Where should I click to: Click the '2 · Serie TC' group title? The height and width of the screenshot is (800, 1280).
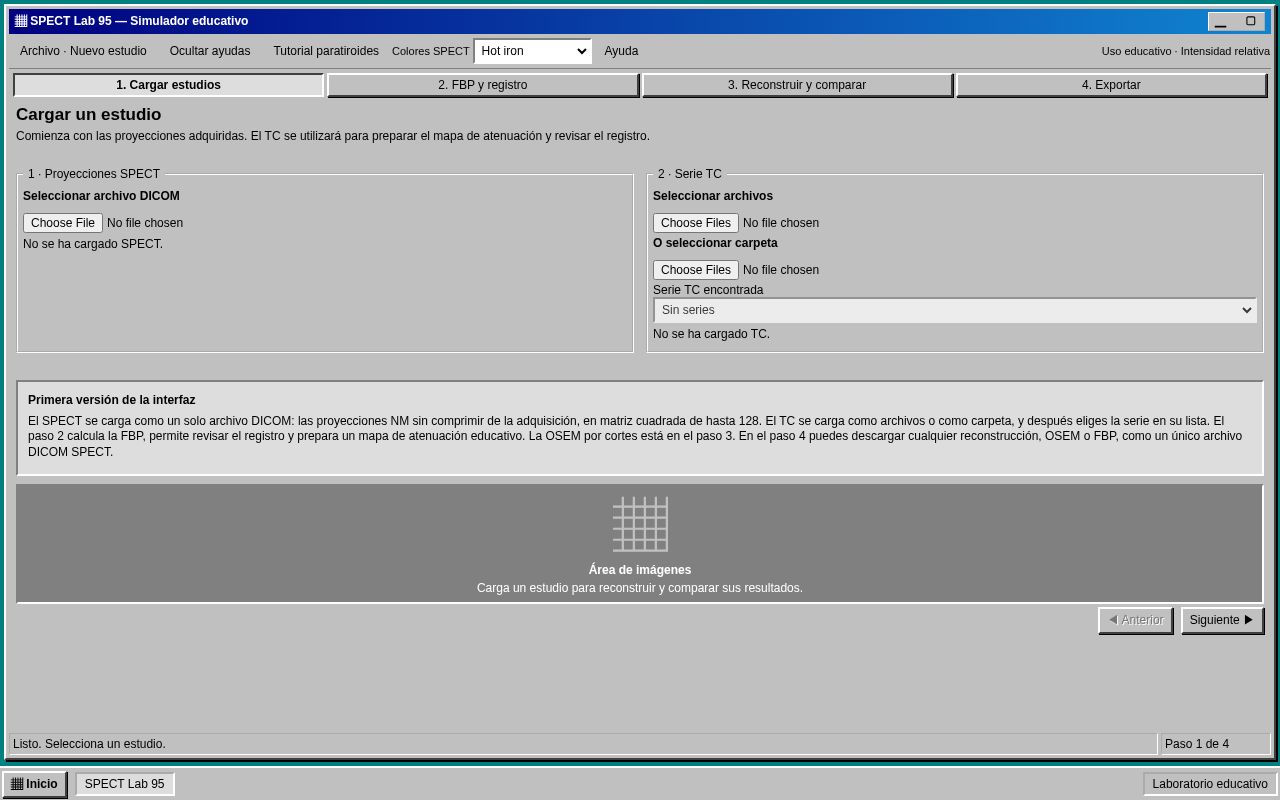pyautogui.click(x=690, y=174)
